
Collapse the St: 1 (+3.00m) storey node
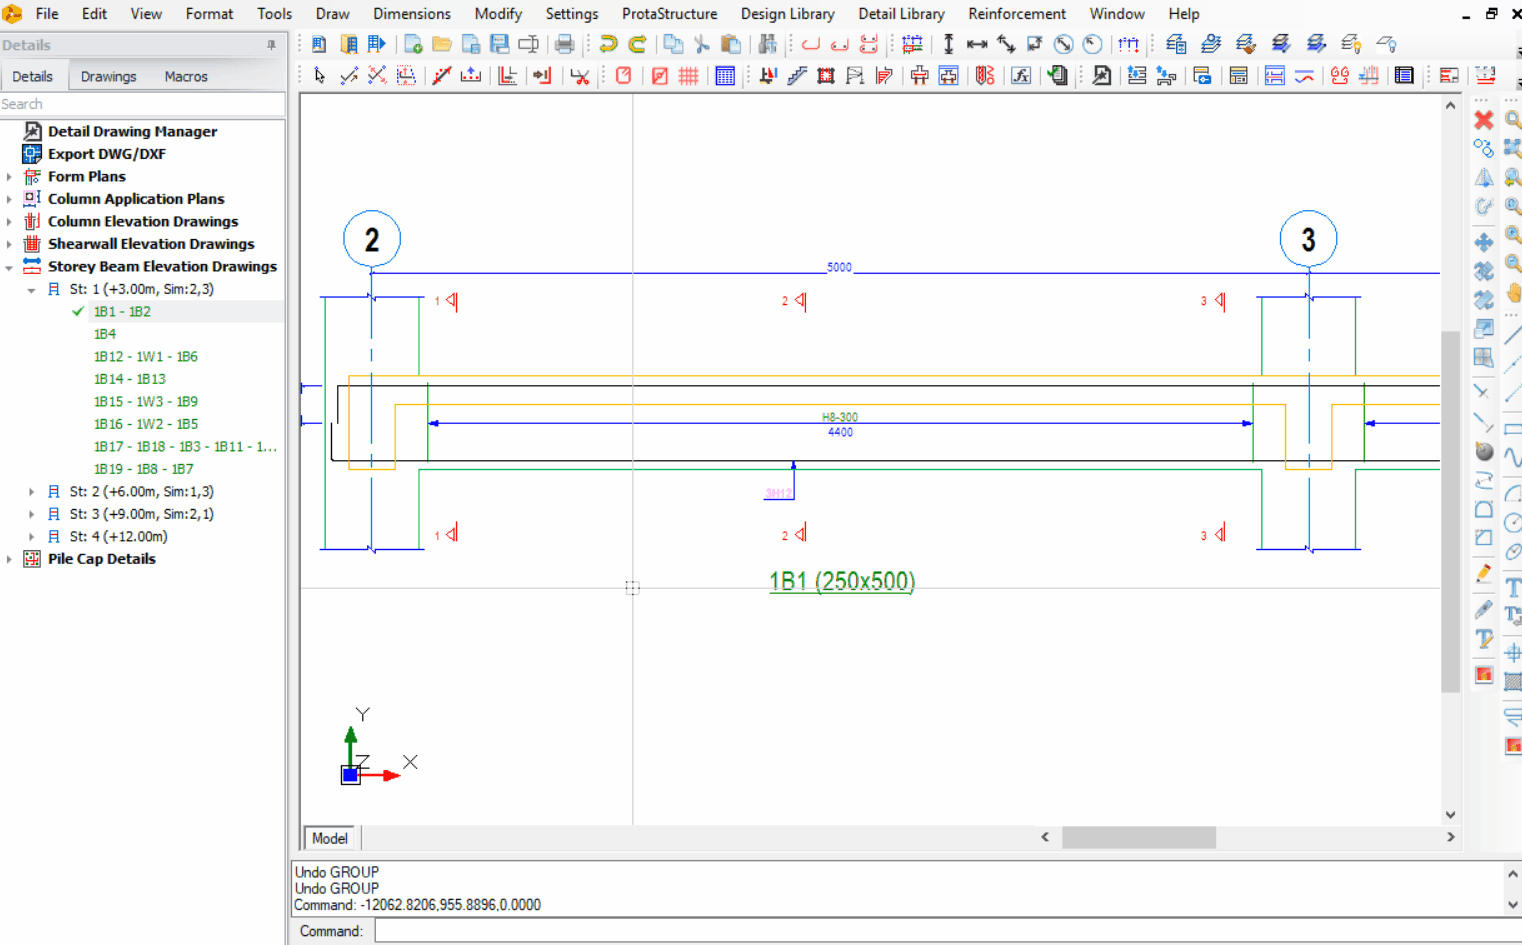point(31,290)
